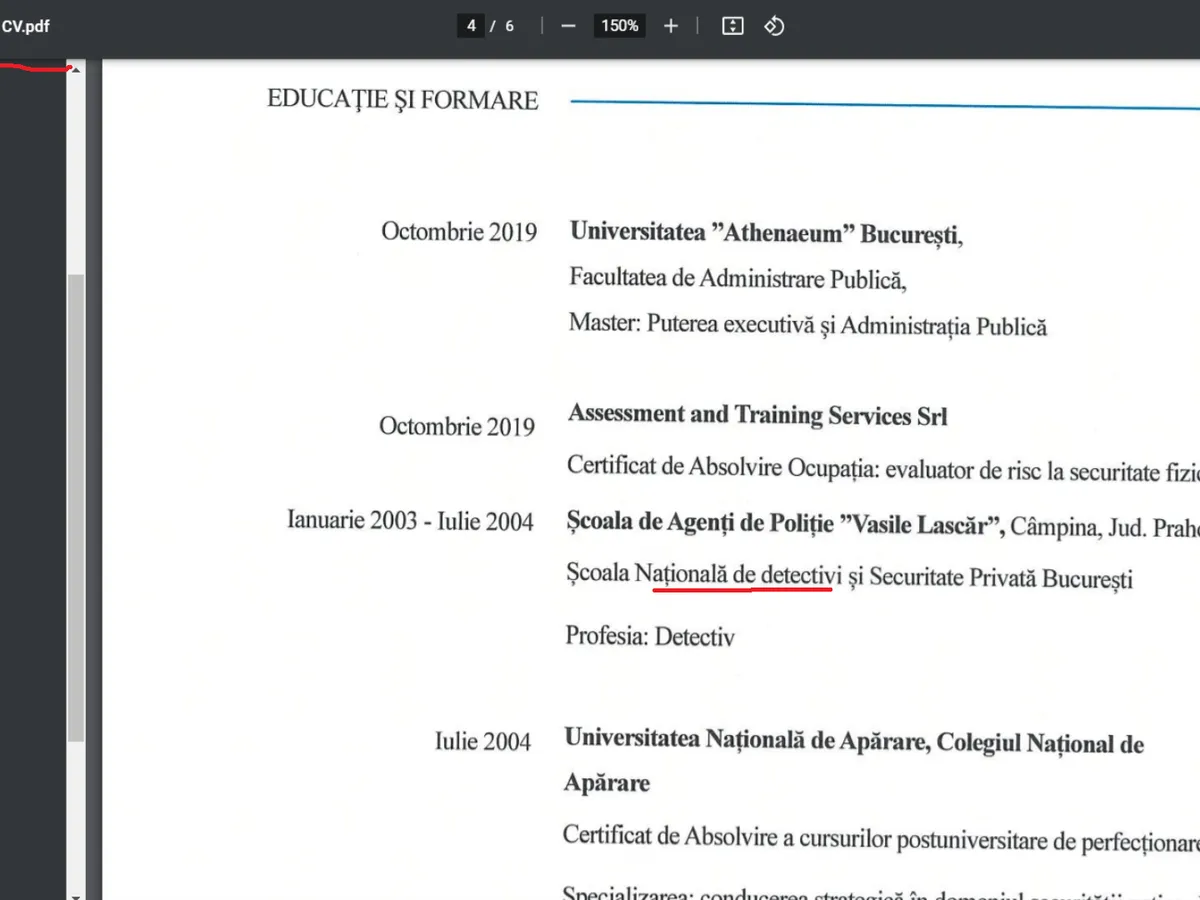1200x900 pixels.
Task: Click the "Facultatea de Administrare Publică" line
Action: pos(737,278)
